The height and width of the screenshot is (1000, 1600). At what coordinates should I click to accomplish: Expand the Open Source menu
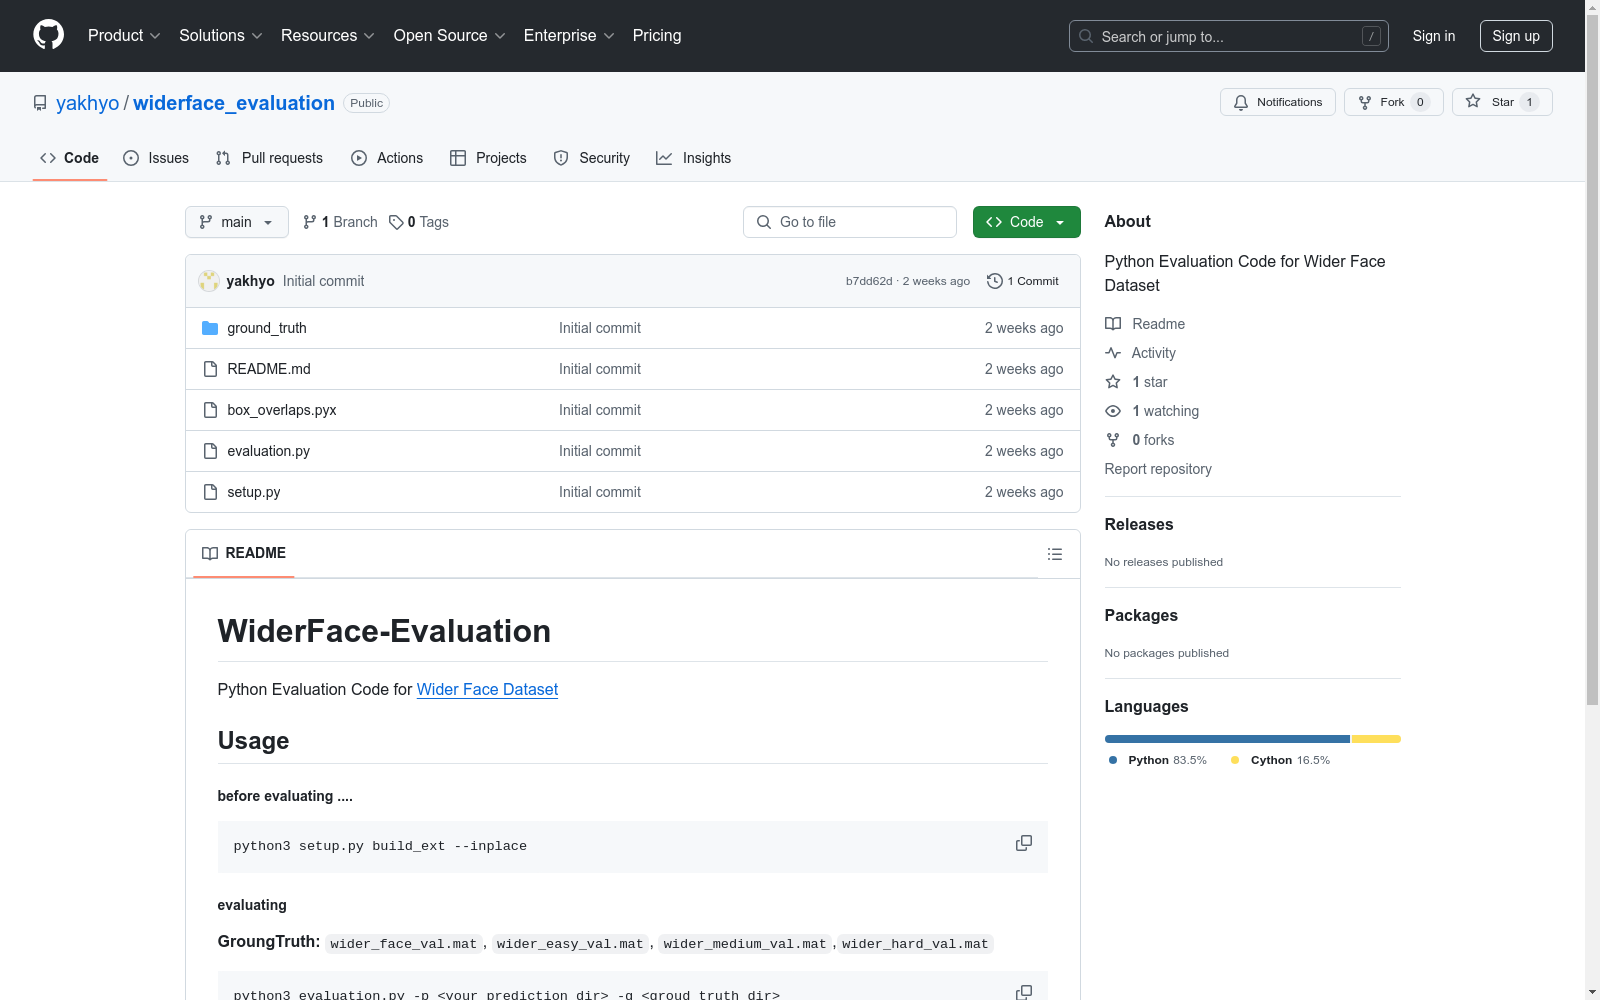tap(450, 35)
